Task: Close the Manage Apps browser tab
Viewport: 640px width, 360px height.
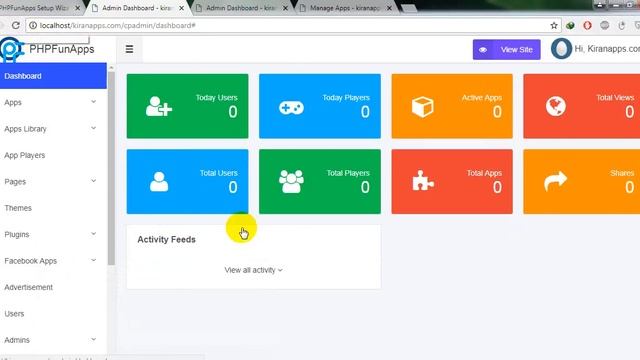Action: 389,8
